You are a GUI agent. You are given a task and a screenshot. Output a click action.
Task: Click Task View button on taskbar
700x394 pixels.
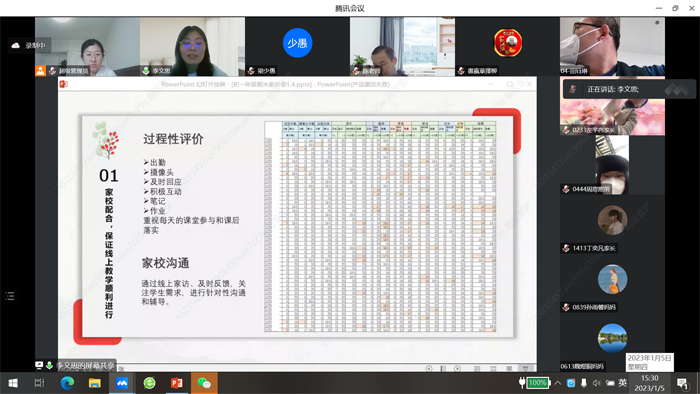point(39,383)
